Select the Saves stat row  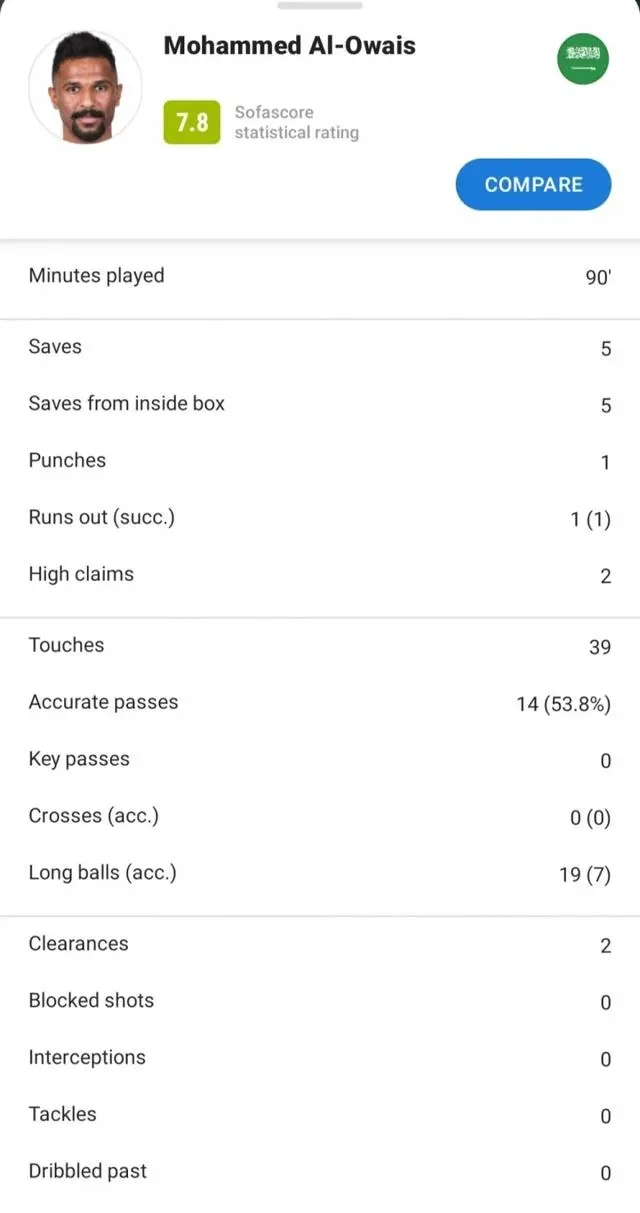320,348
